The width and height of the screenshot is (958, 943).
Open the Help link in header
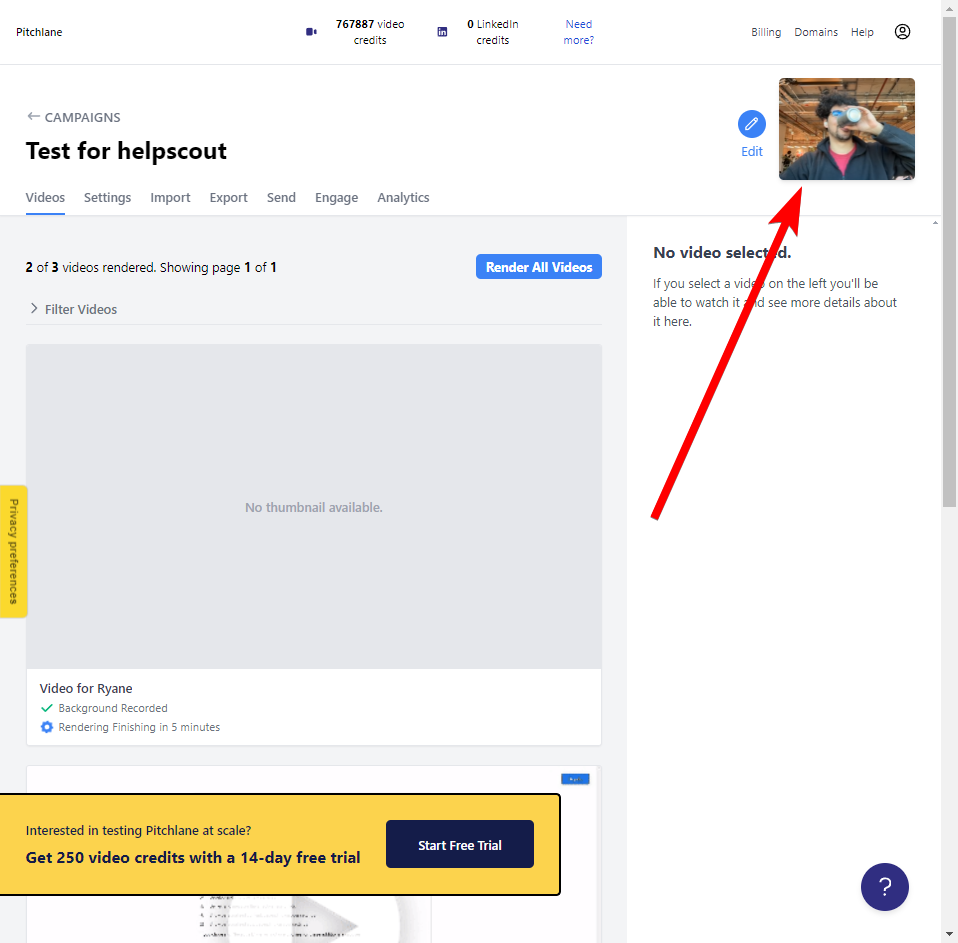pyautogui.click(x=862, y=32)
